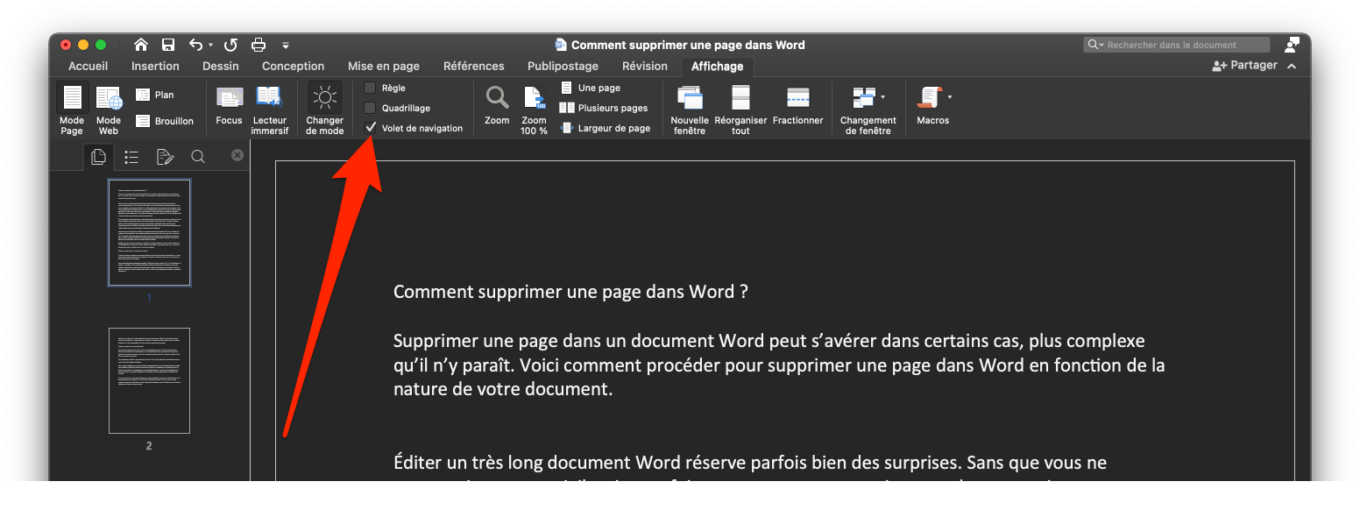Choose Plusieurs pages layout
This screenshot has height=517, width=1360.
click(x=603, y=108)
